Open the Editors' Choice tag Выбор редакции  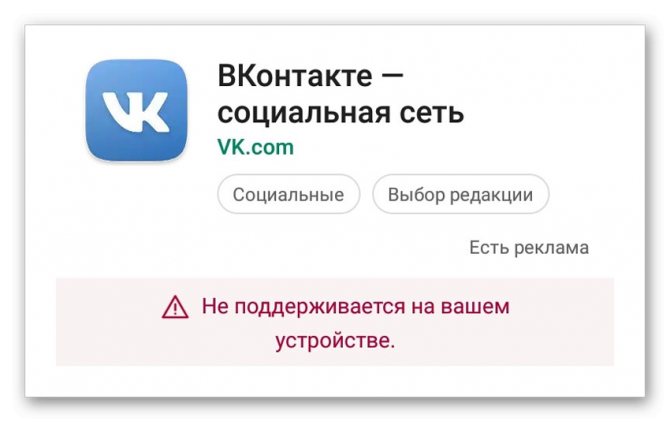460,194
